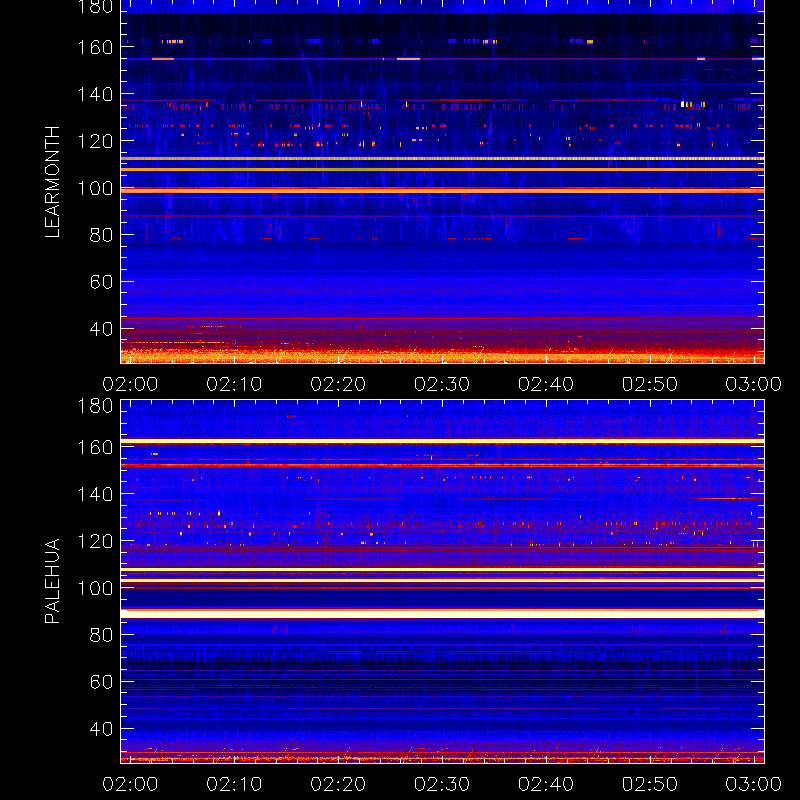The height and width of the screenshot is (800, 800).
Task: Click the PALEHUA station axis label
Action: [53, 581]
